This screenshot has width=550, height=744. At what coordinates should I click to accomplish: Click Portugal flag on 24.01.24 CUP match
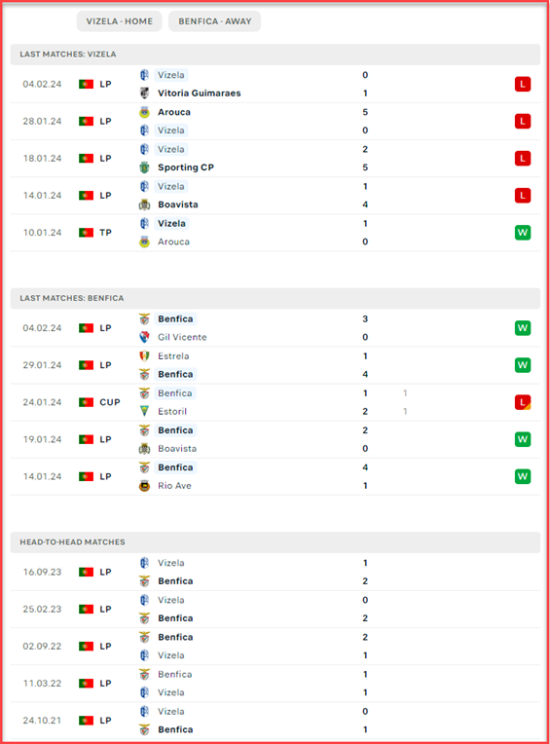click(86, 402)
